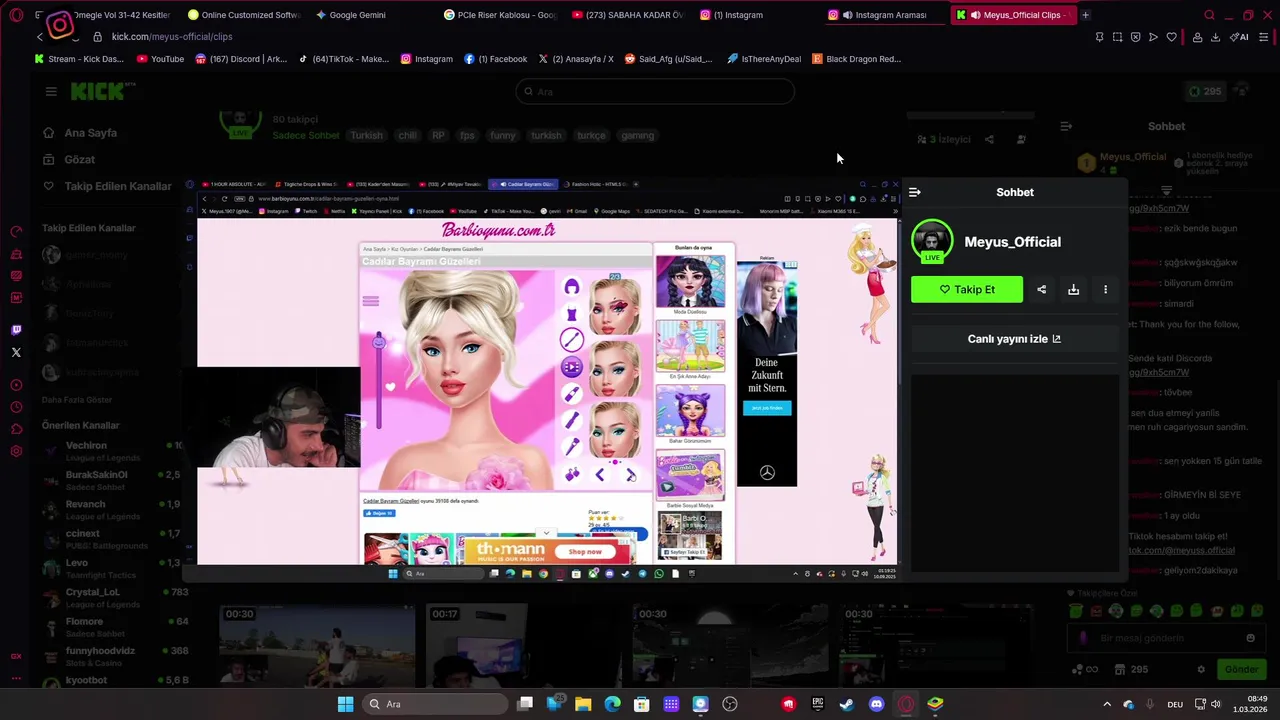This screenshot has height=720, width=1280.
Task: Open History clock icon in Opera sidebar
Action: 16,407
